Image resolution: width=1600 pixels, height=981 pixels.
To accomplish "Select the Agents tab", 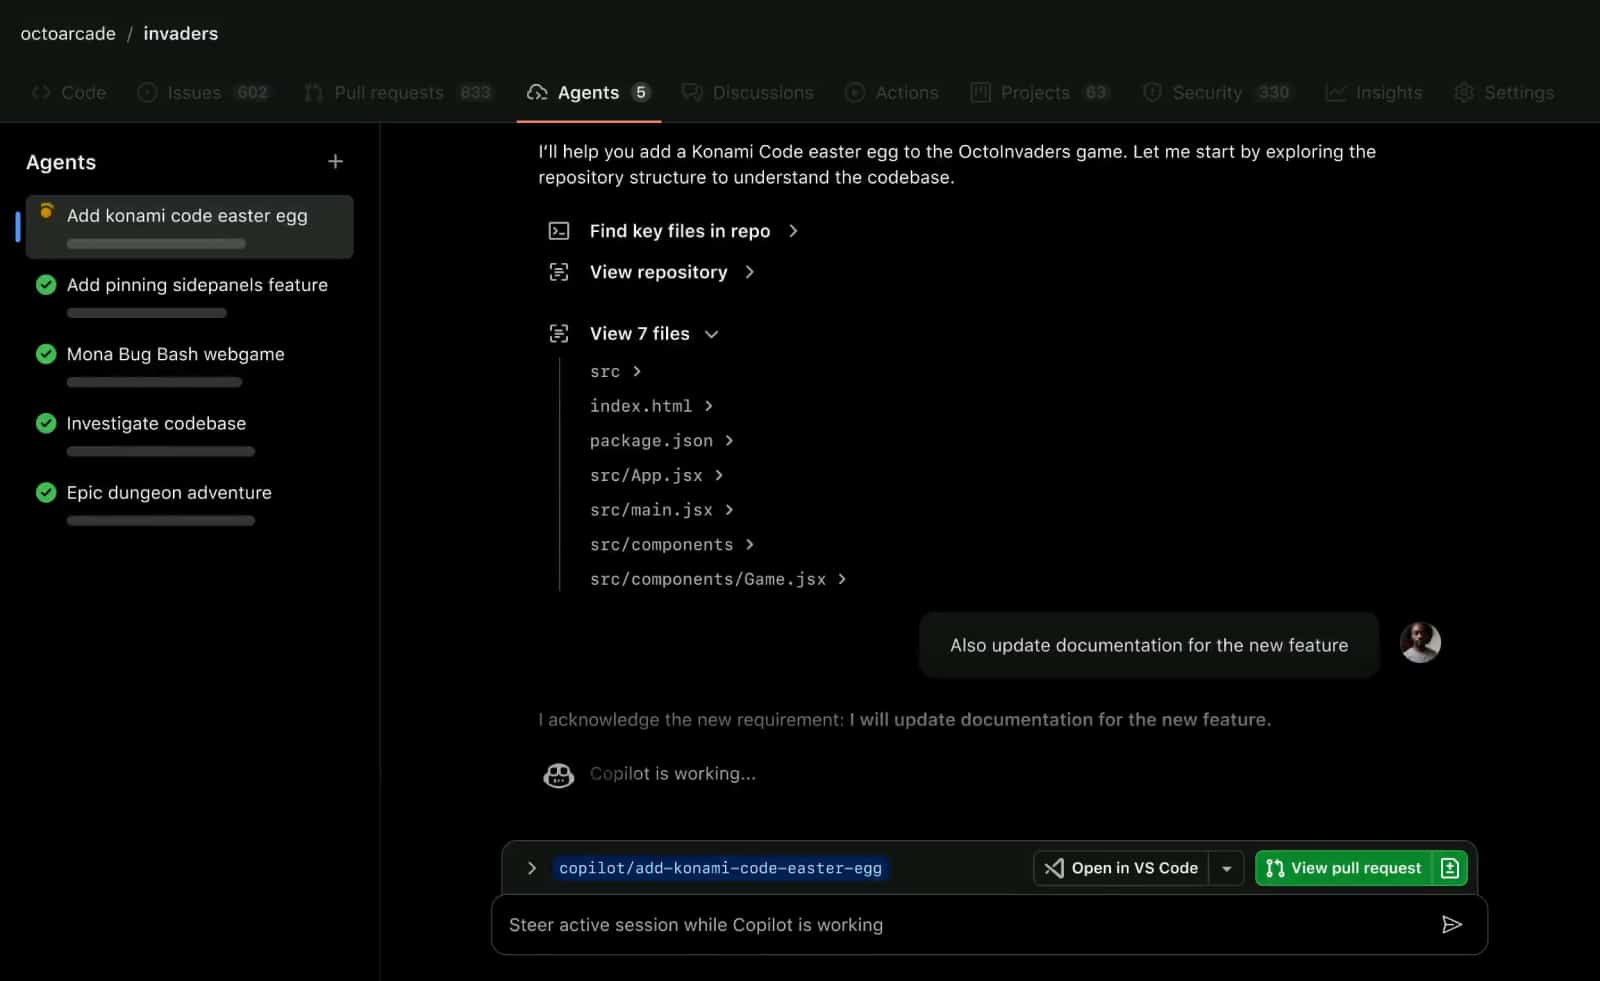I will coord(589,93).
